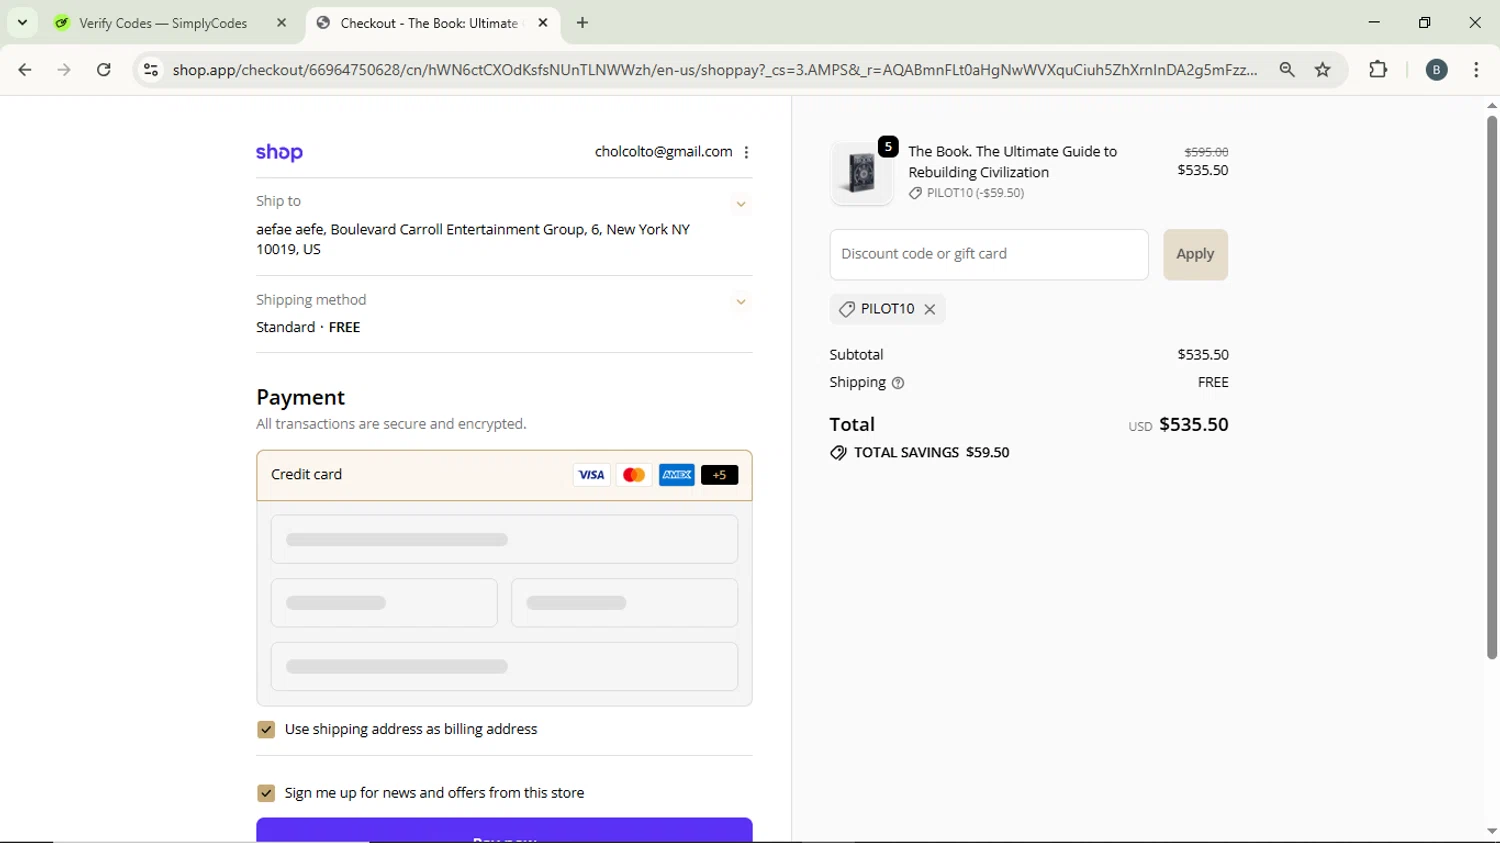View site information icon in address bar
This screenshot has height=843, width=1500.
pyautogui.click(x=151, y=70)
